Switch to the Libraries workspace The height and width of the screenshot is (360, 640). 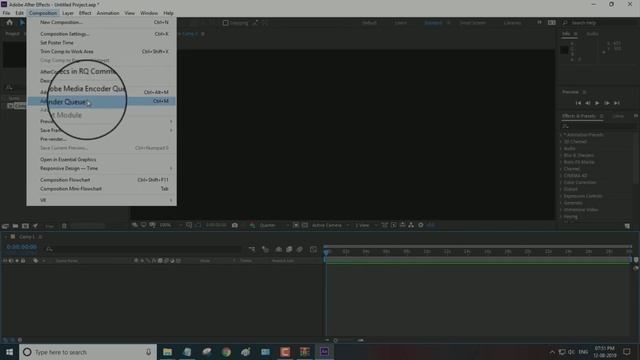pyautogui.click(x=512, y=23)
